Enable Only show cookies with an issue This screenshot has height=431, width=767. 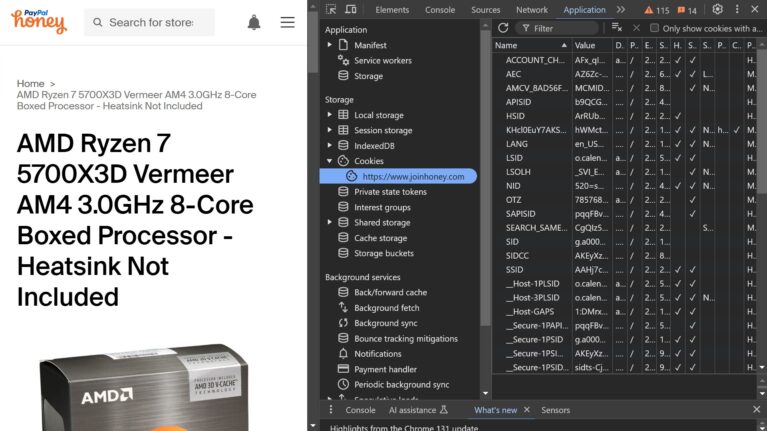(x=654, y=28)
